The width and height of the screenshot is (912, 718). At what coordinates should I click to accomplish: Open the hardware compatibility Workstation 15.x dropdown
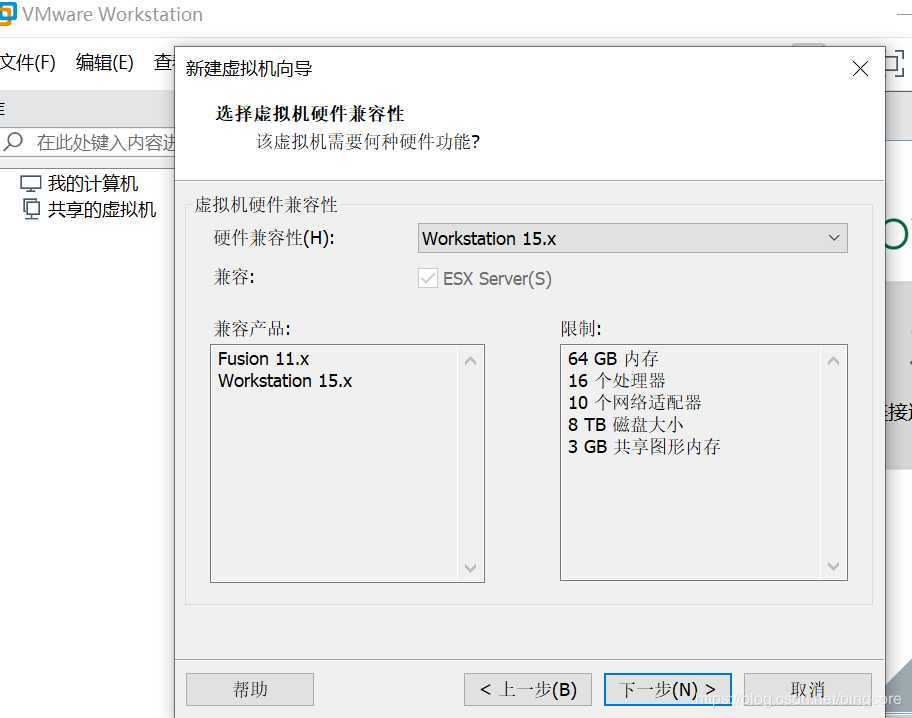(632, 238)
